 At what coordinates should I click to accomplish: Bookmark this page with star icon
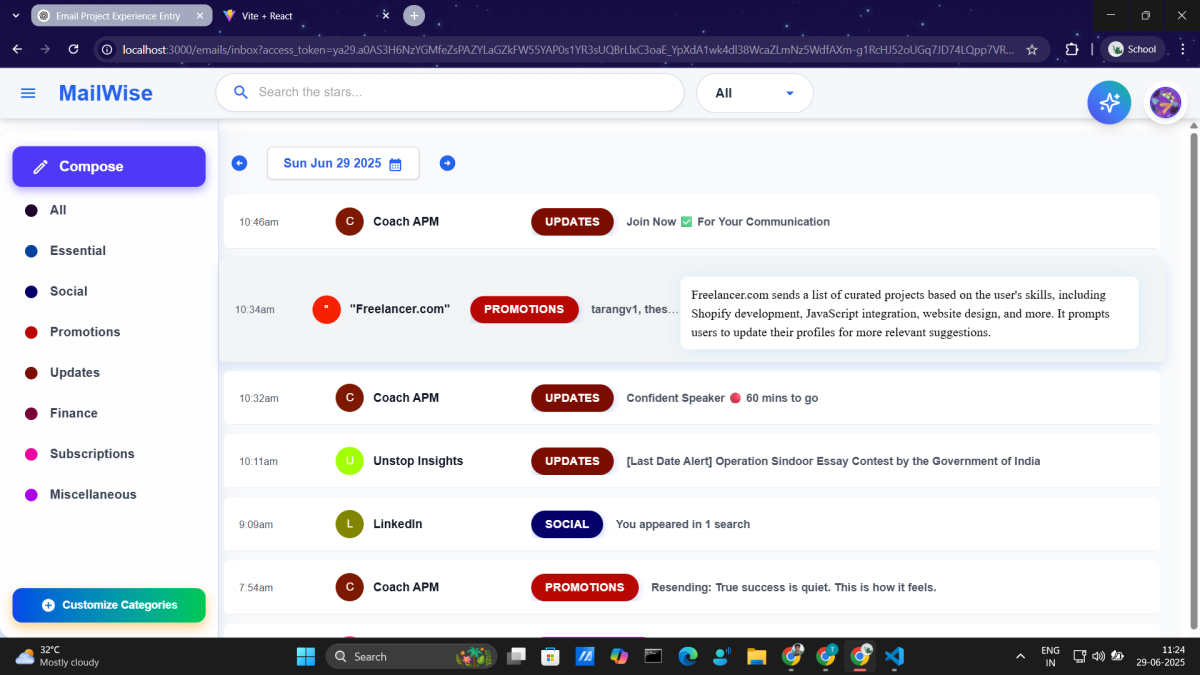(x=1032, y=49)
